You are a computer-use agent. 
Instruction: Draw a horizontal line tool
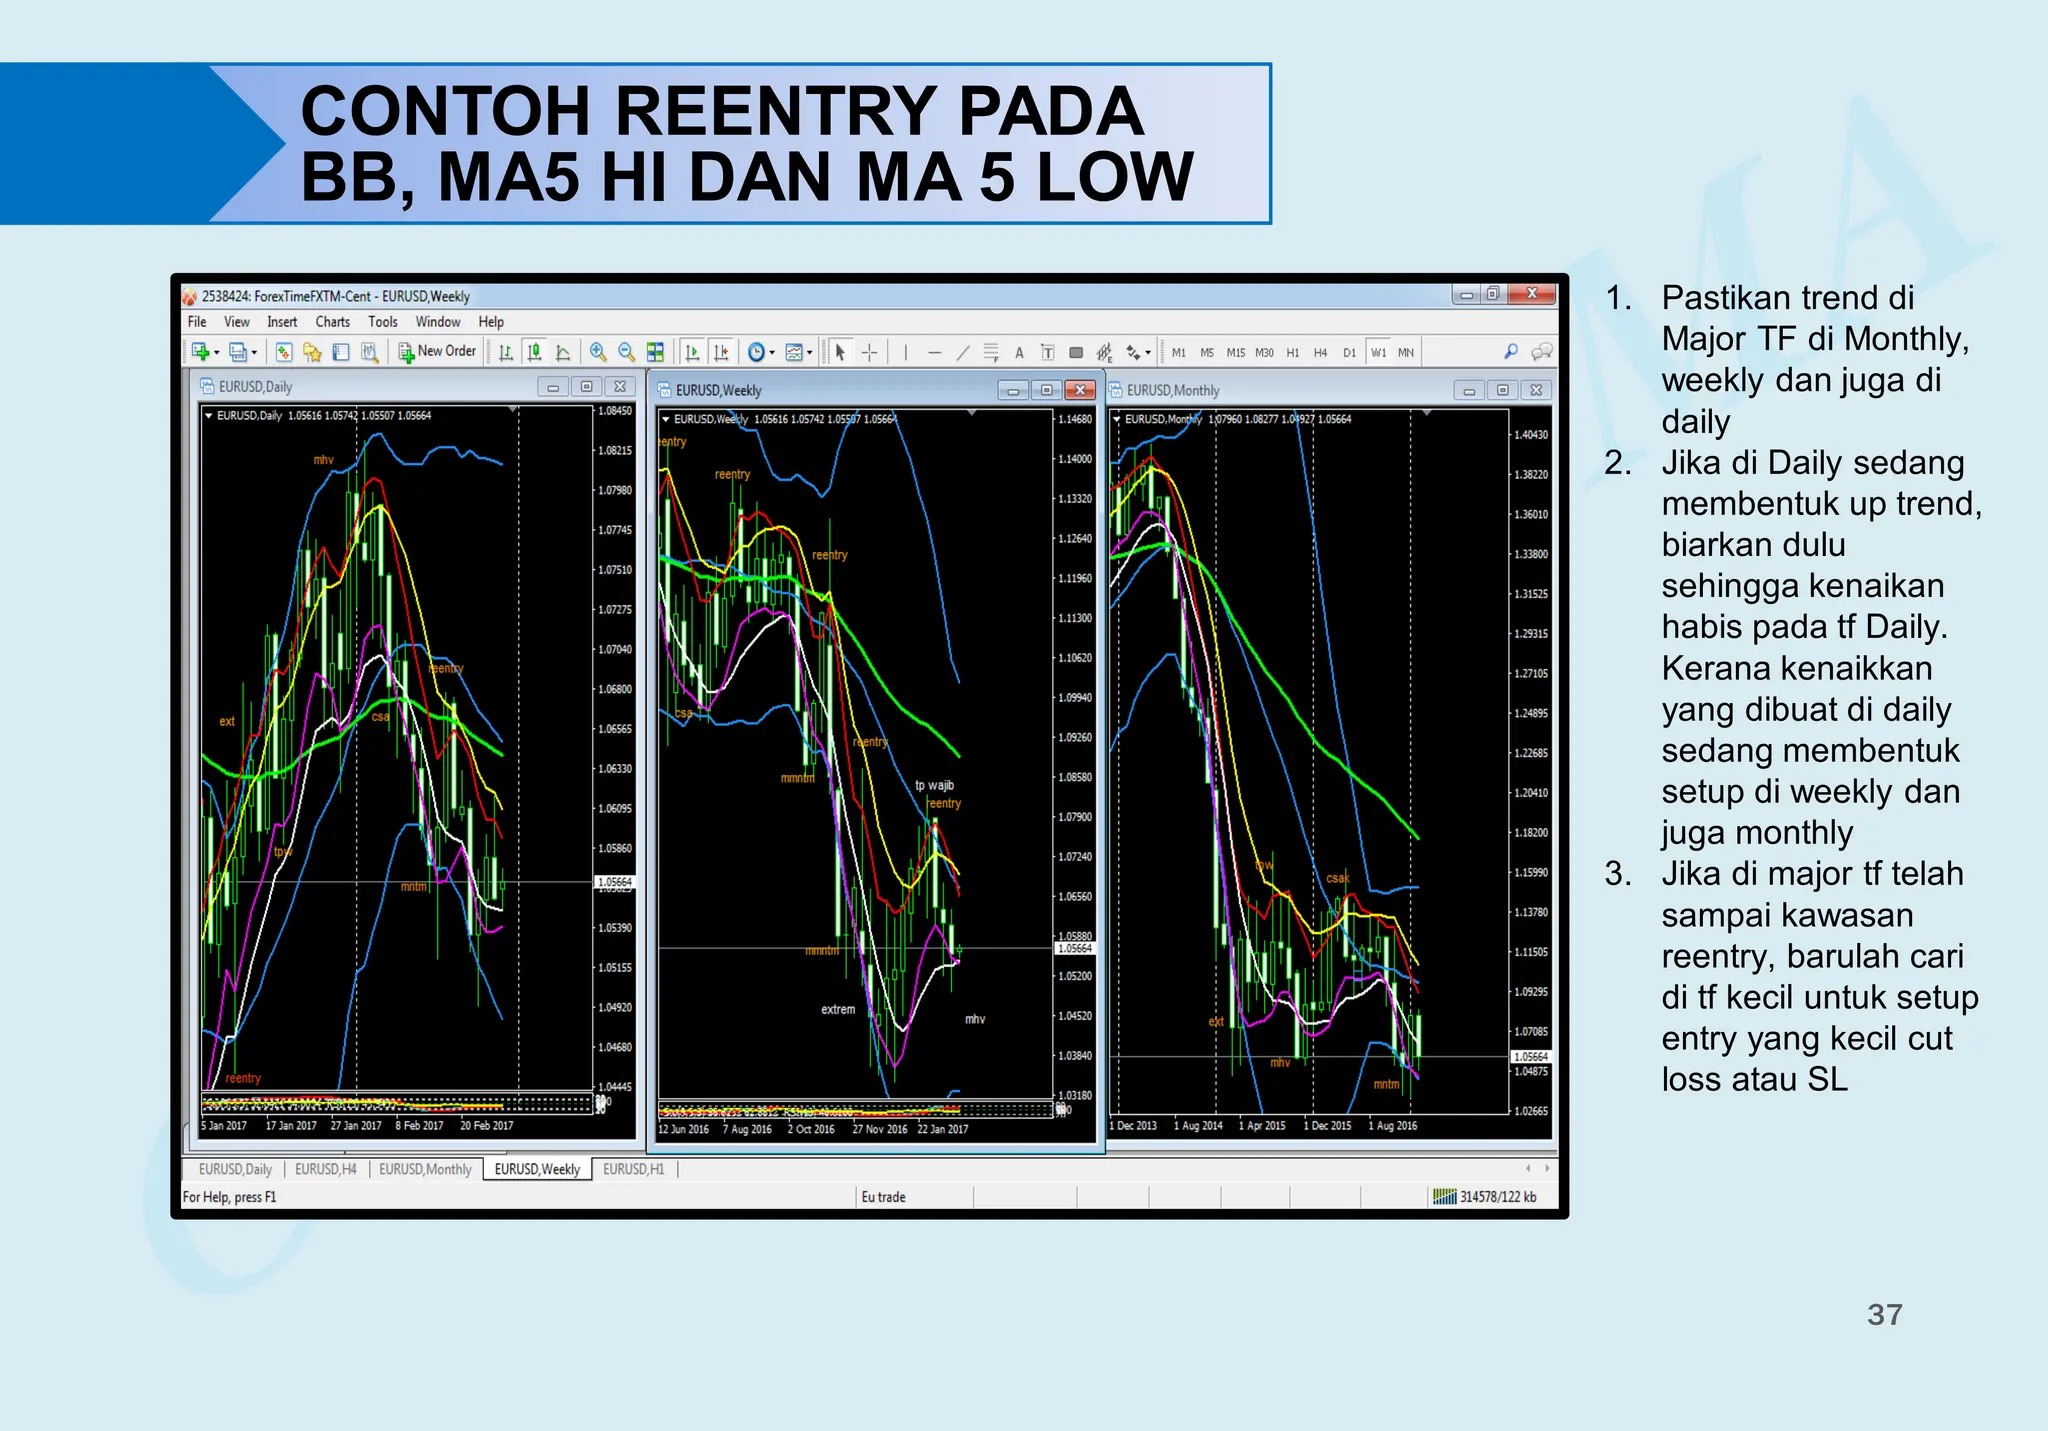click(x=934, y=352)
